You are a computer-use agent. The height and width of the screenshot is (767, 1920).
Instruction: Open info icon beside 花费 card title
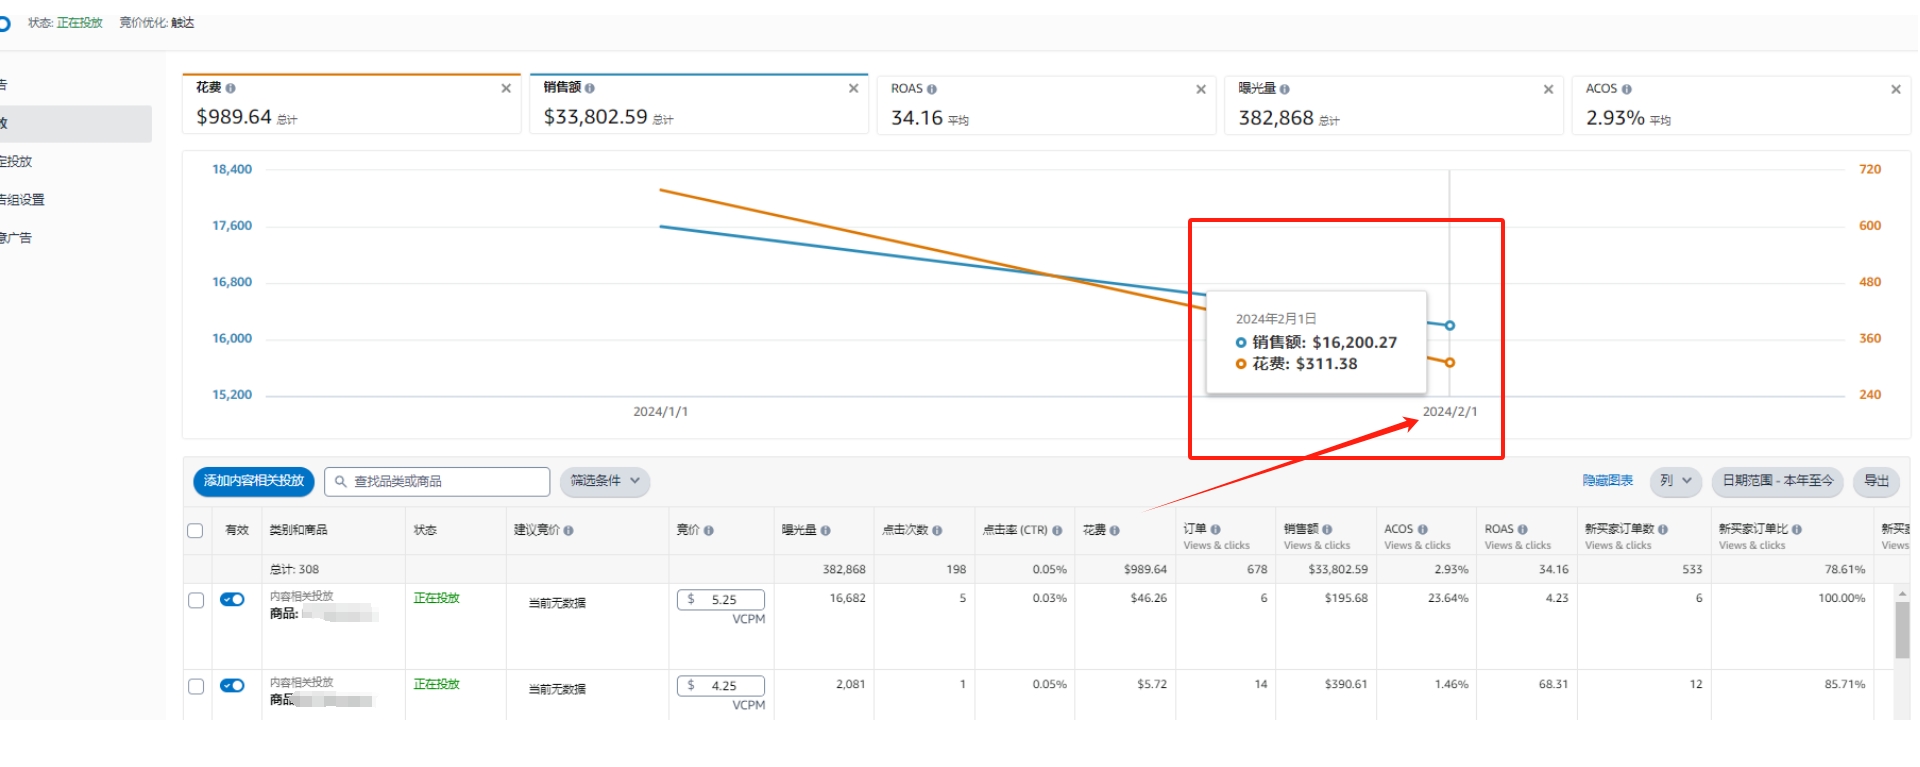point(231,88)
